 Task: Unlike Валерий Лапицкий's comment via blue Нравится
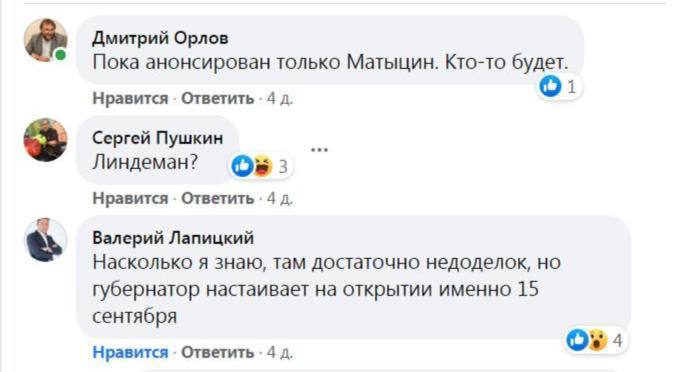coord(130,352)
